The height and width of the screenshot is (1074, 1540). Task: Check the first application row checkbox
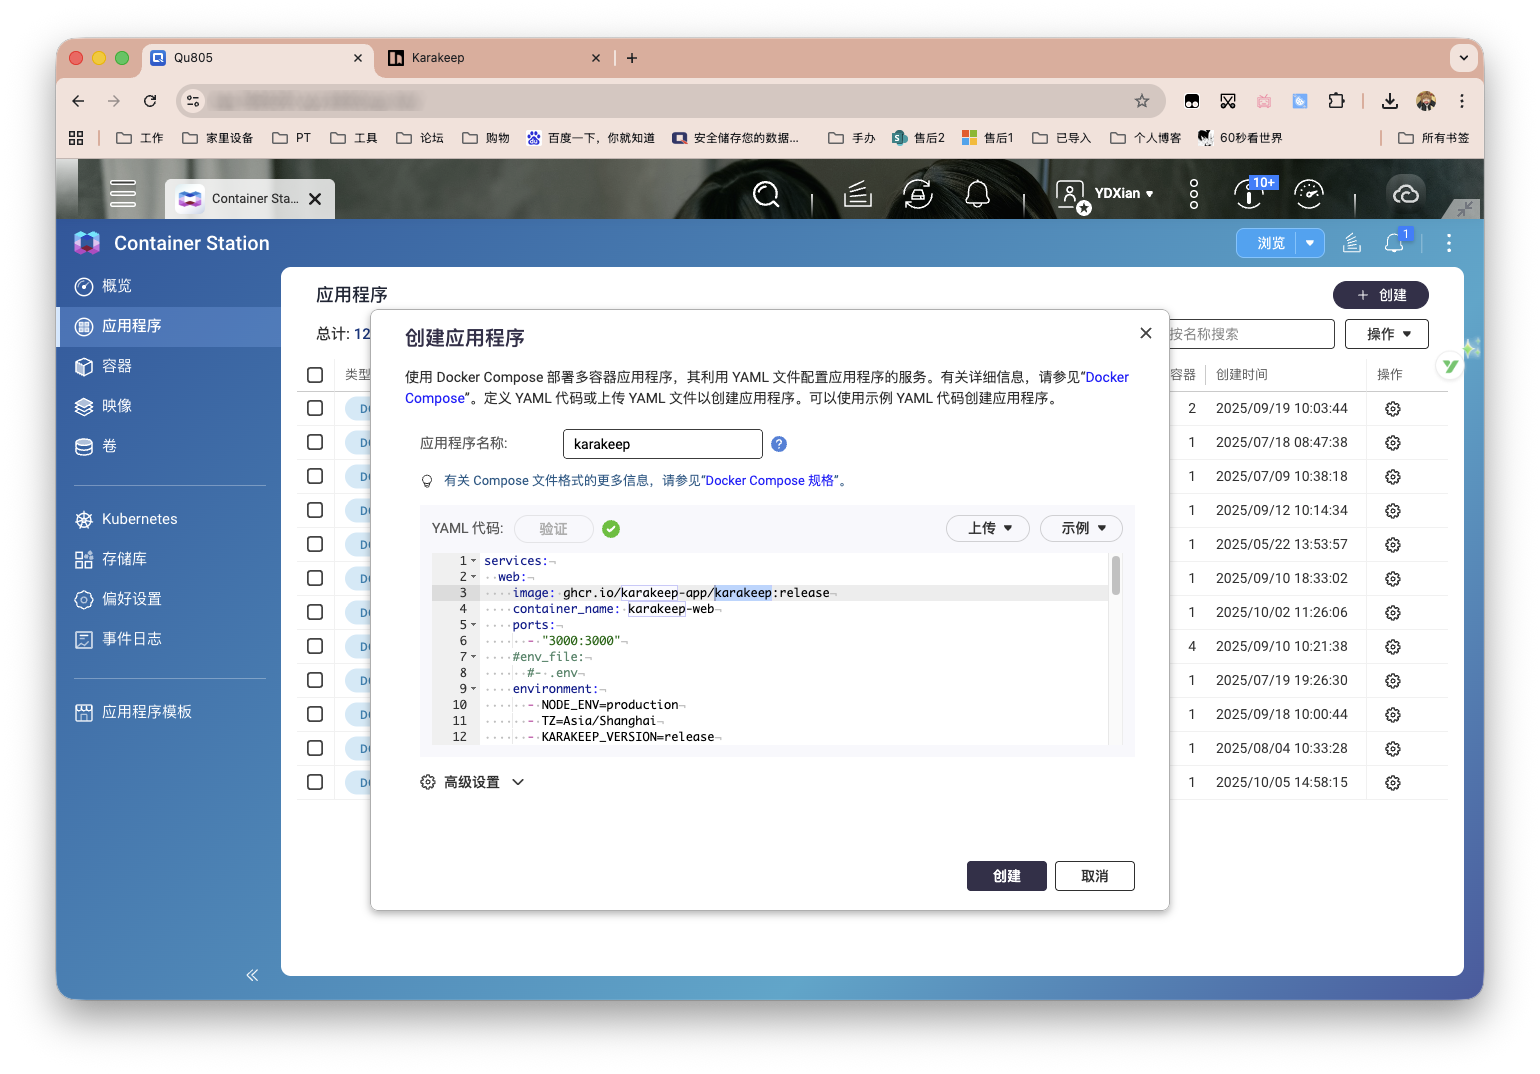[x=315, y=408]
